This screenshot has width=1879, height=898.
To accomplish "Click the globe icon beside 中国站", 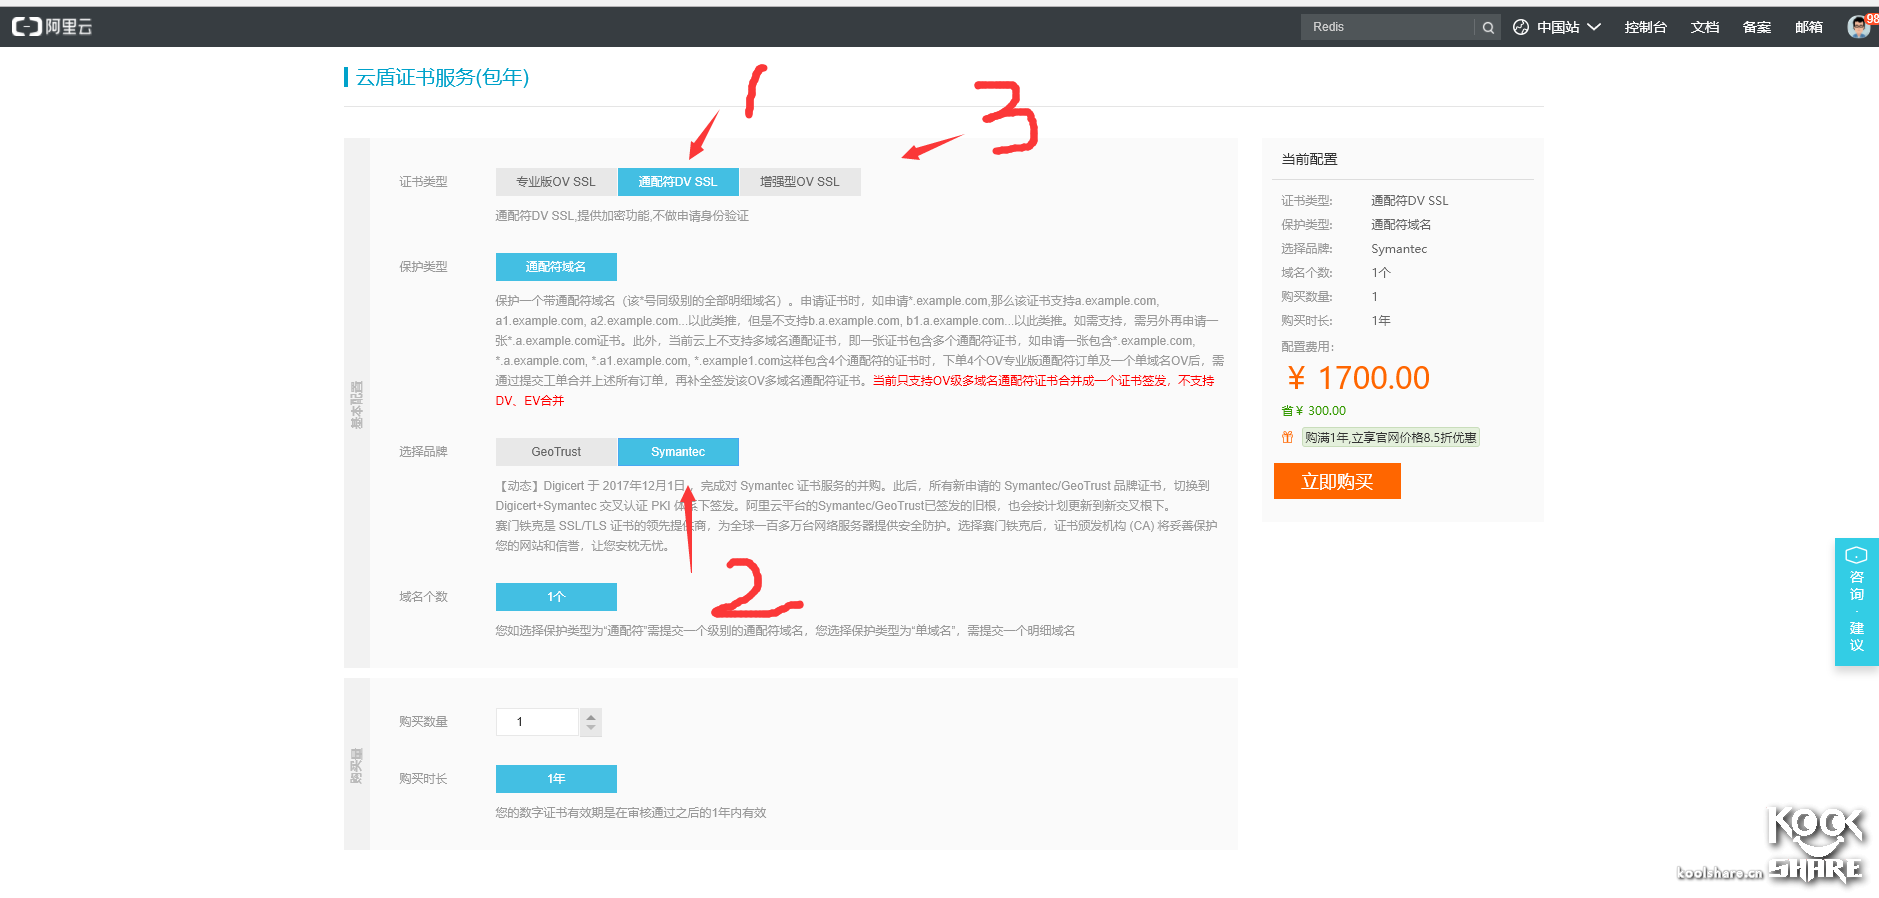I will tap(1521, 27).
